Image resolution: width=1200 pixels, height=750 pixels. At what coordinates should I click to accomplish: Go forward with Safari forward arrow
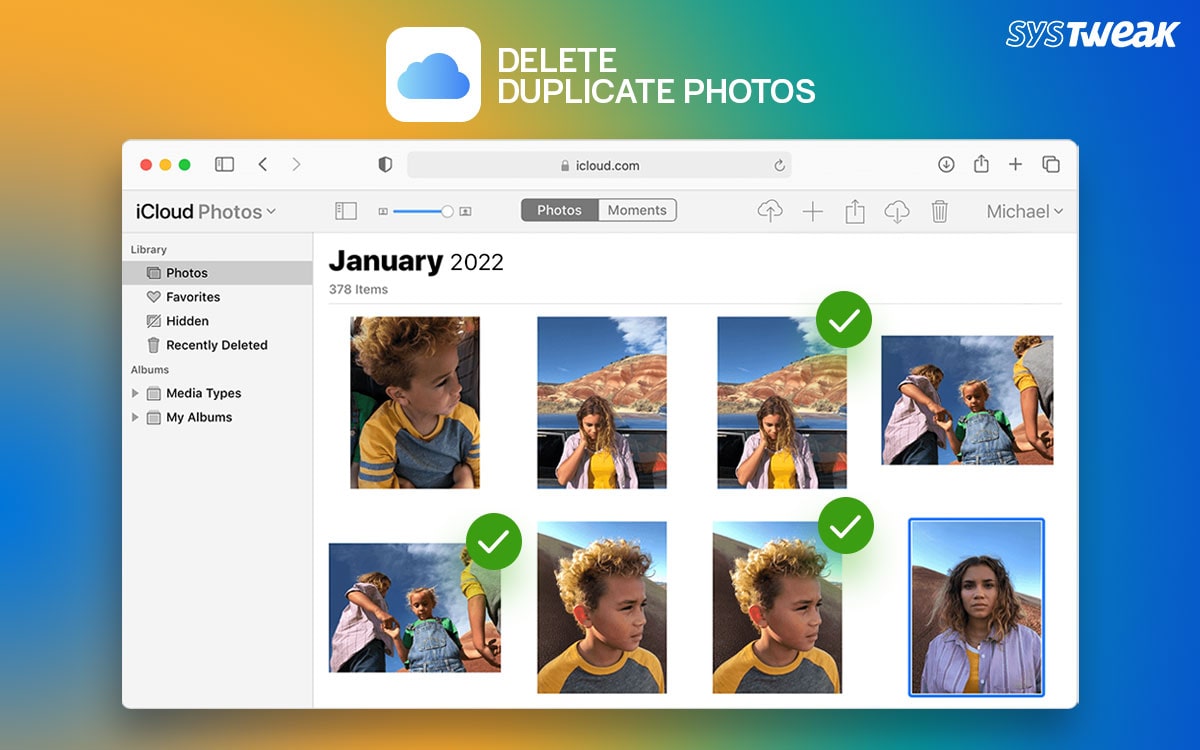pos(296,164)
